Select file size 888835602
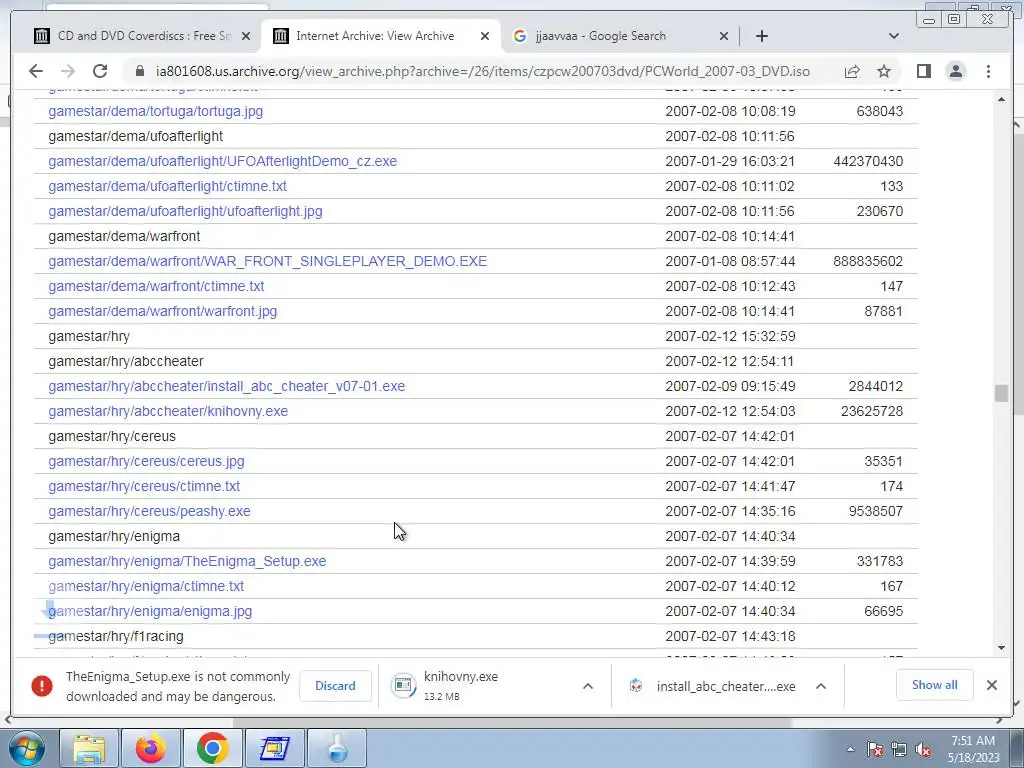 coord(868,261)
